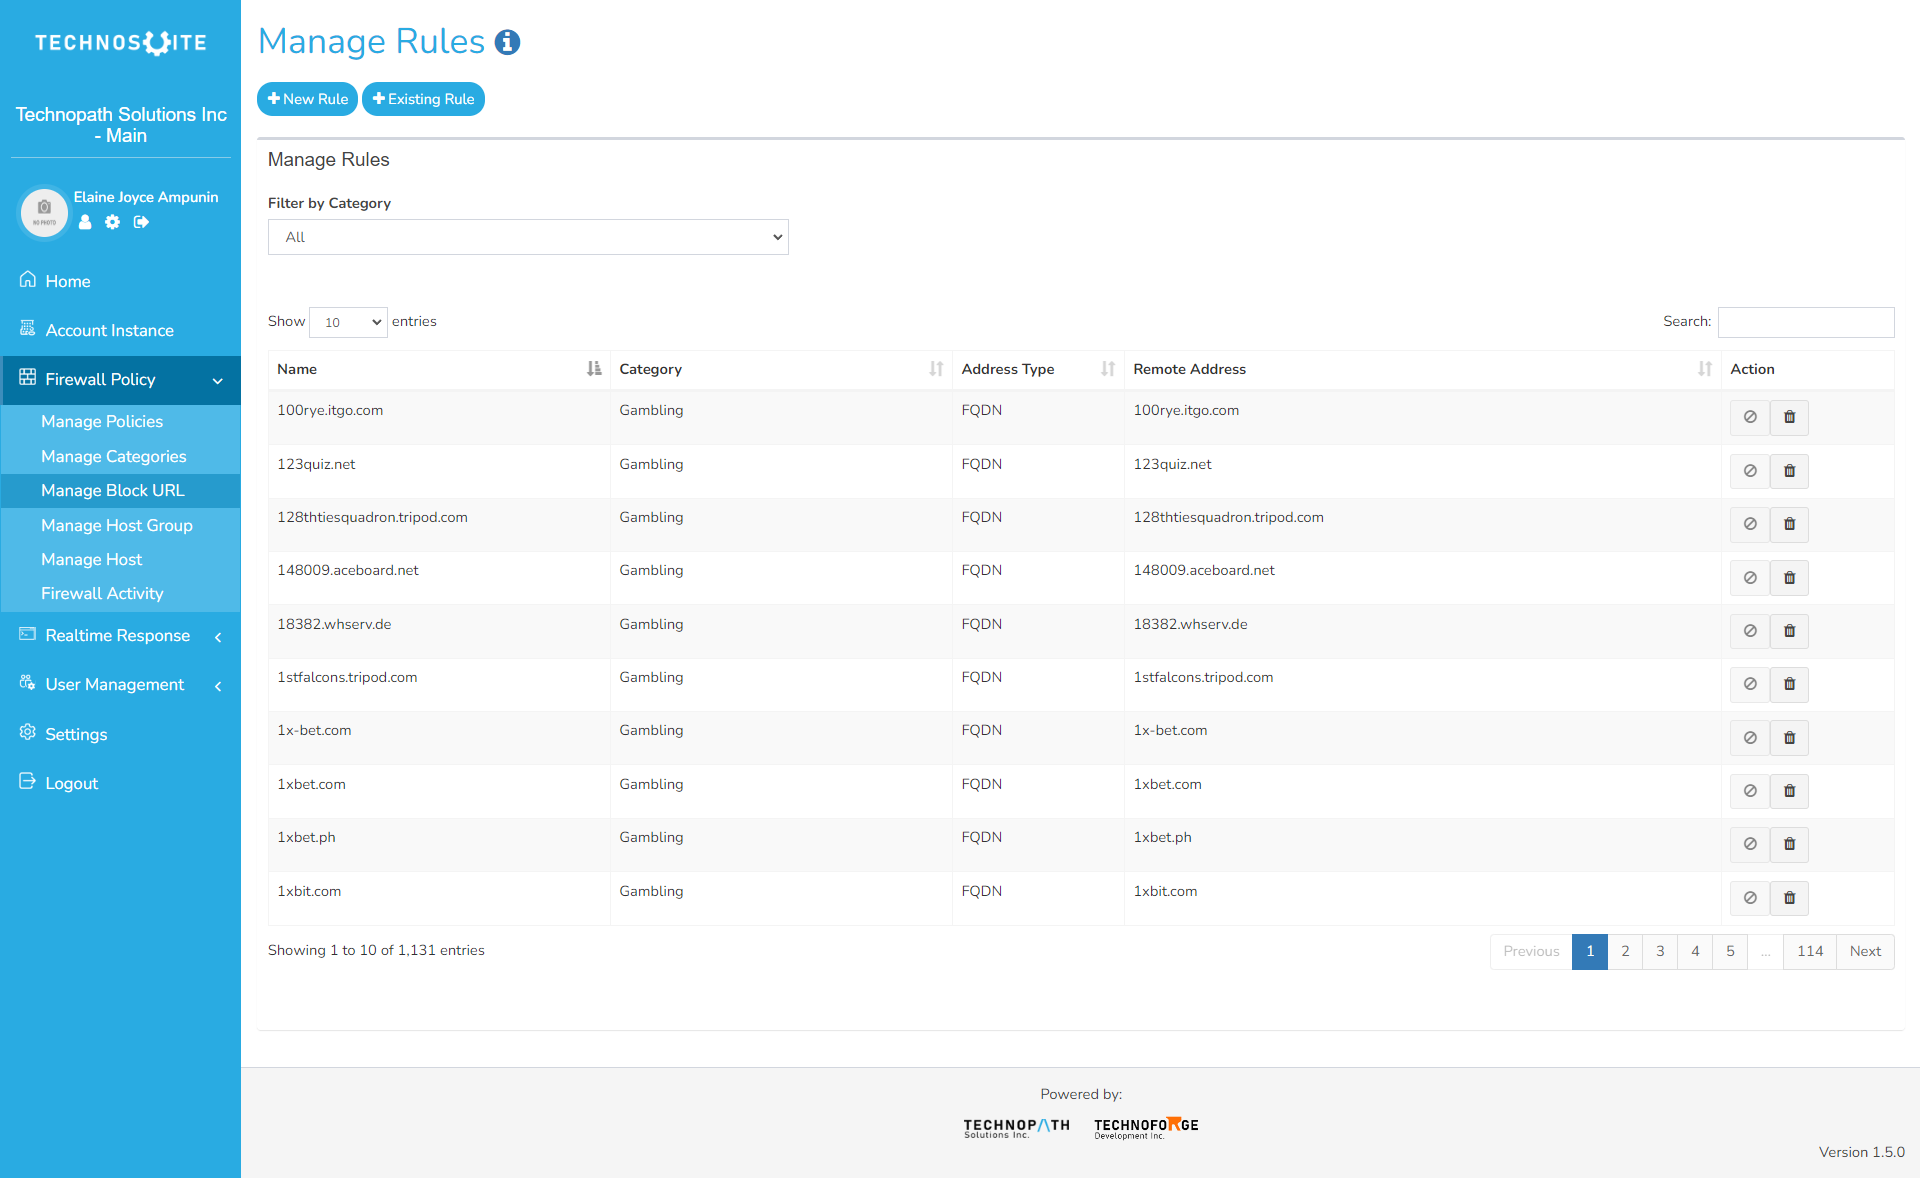The height and width of the screenshot is (1178, 1920).
Task: Open the Filter by Category dropdown
Action: [528, 237]
